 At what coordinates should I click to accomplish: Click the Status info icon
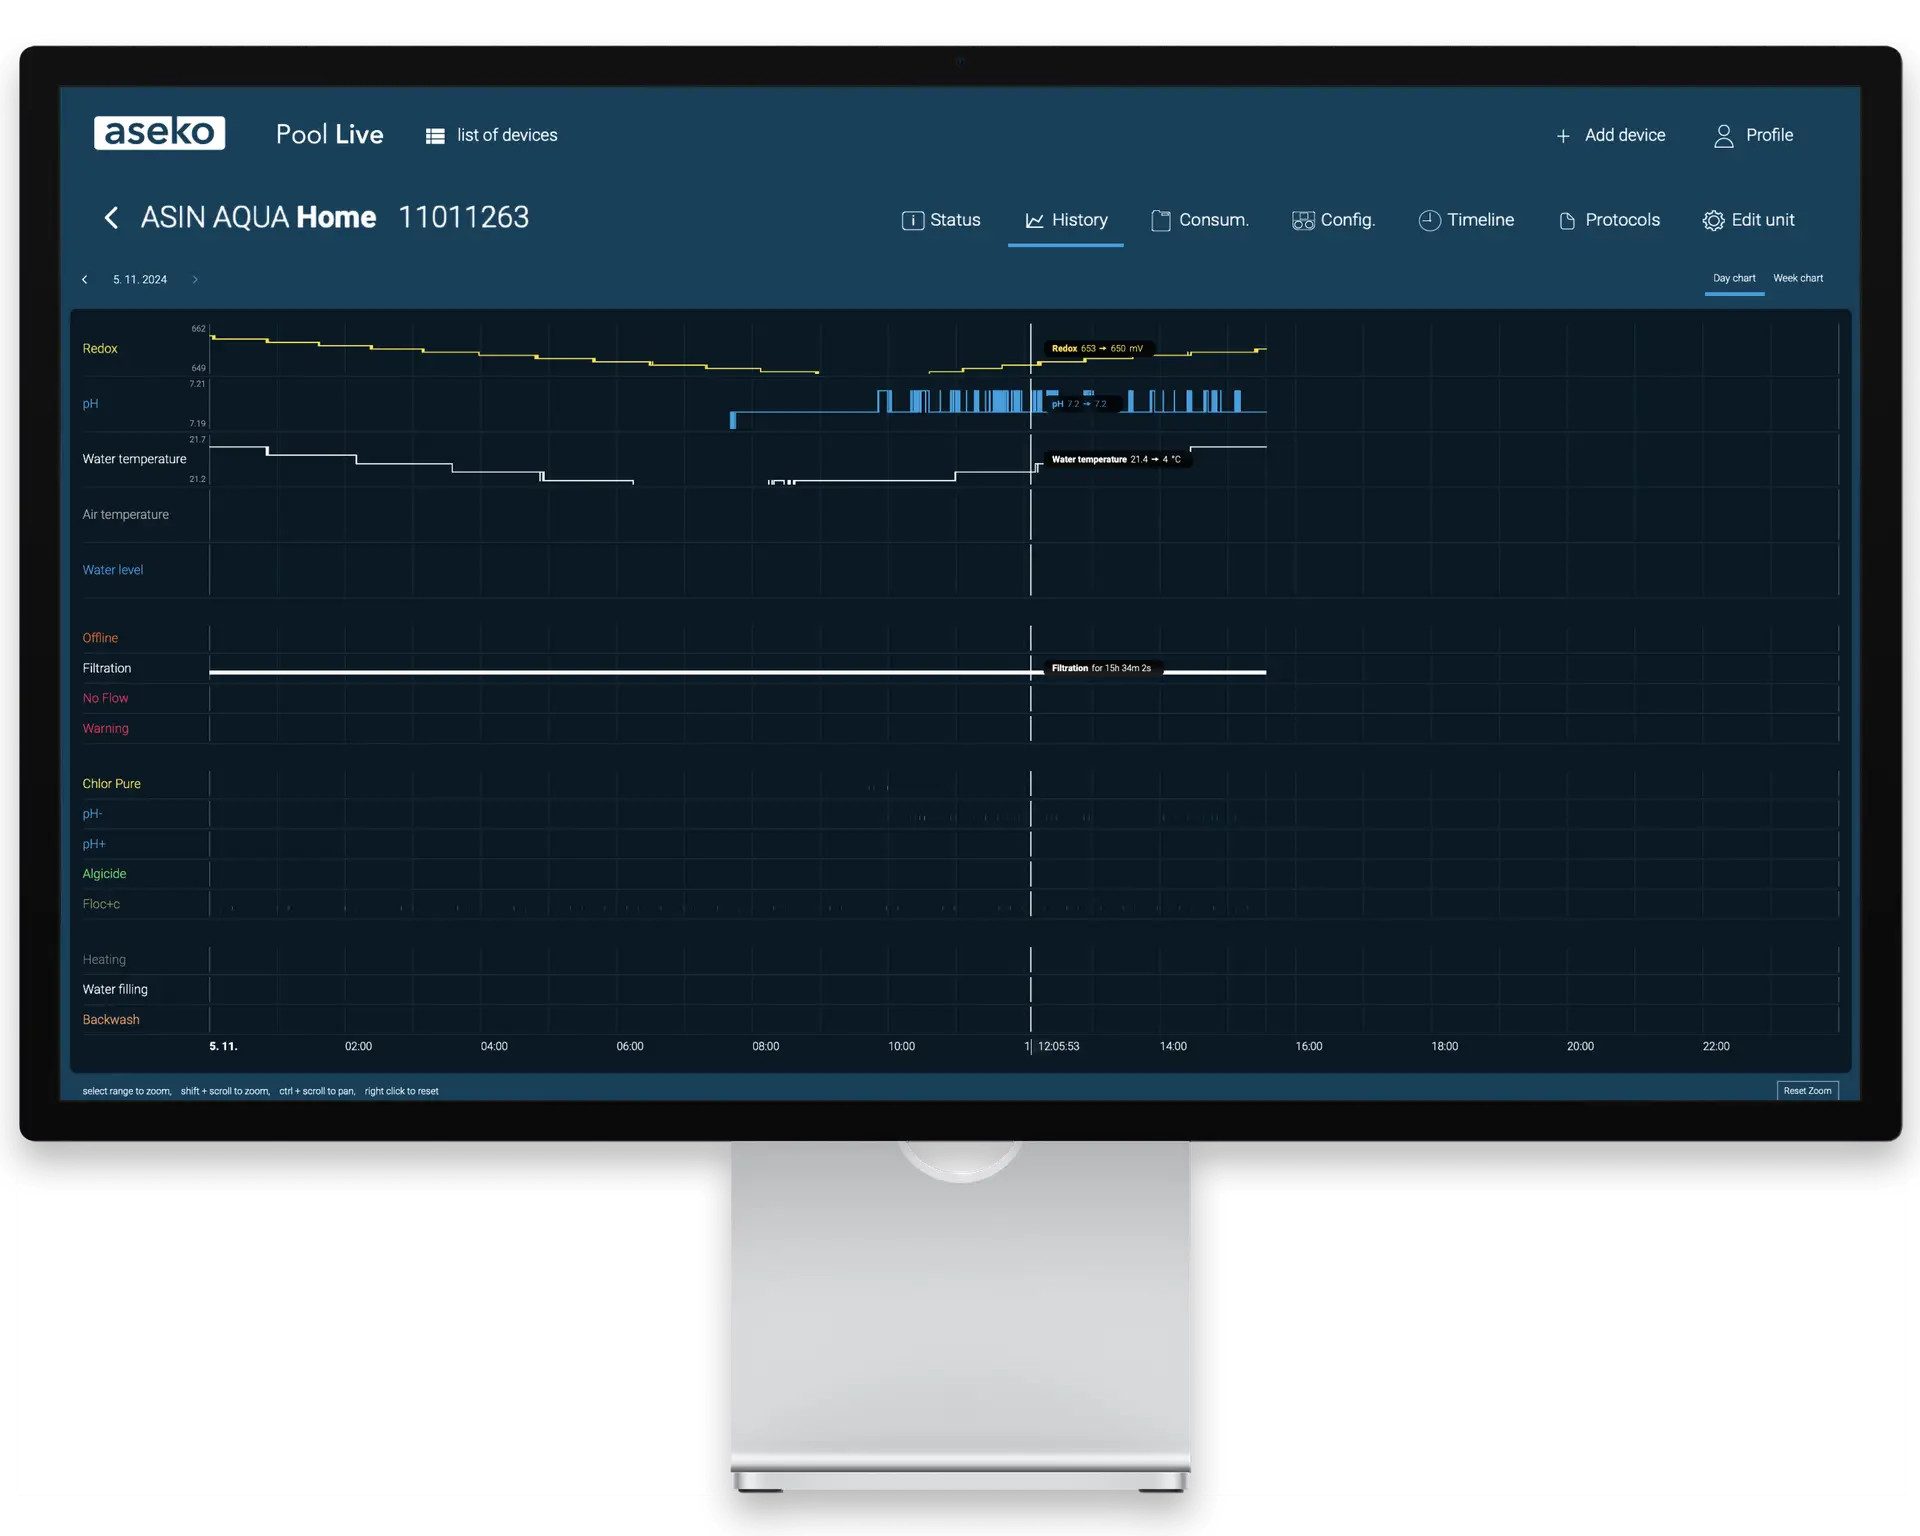point(912,221)
